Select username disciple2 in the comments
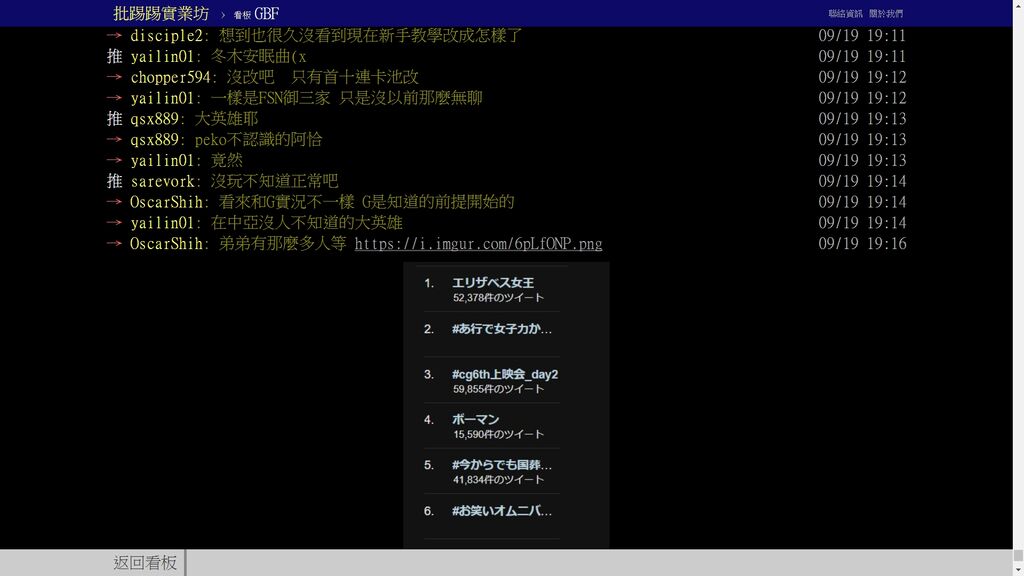This screenshot has width=1024, height=576. (166, 35)
